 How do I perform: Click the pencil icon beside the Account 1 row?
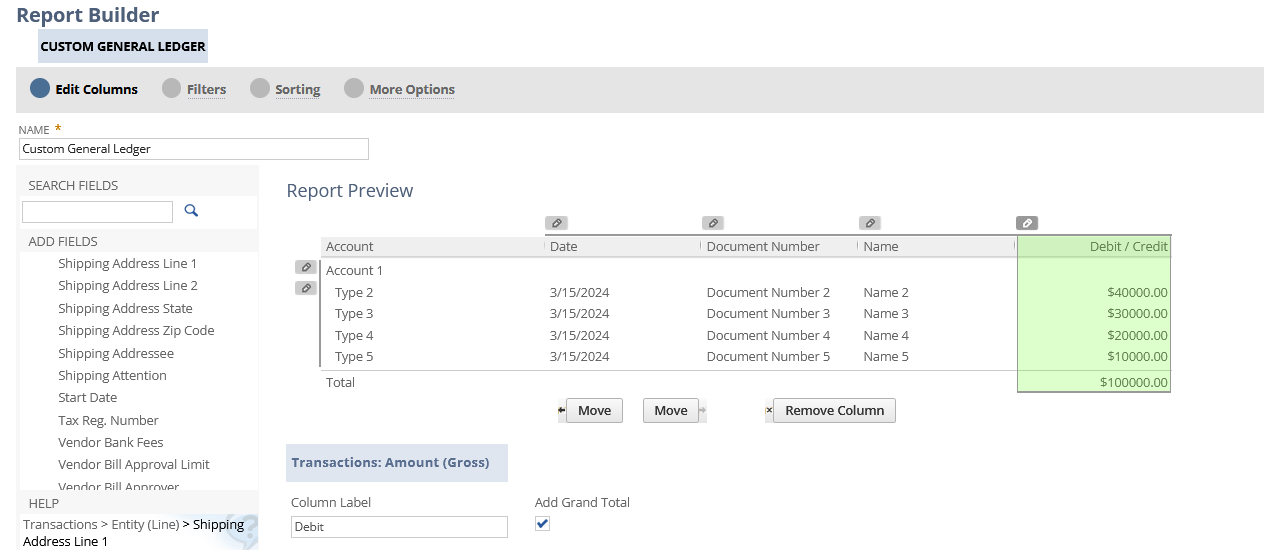coord(306,268)
